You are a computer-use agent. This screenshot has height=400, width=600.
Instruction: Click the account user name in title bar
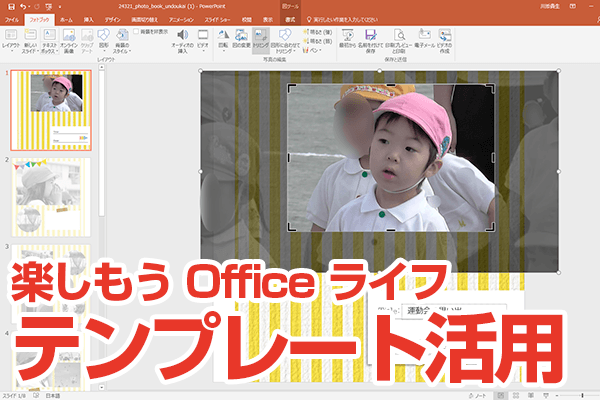[x=550, y=7]
